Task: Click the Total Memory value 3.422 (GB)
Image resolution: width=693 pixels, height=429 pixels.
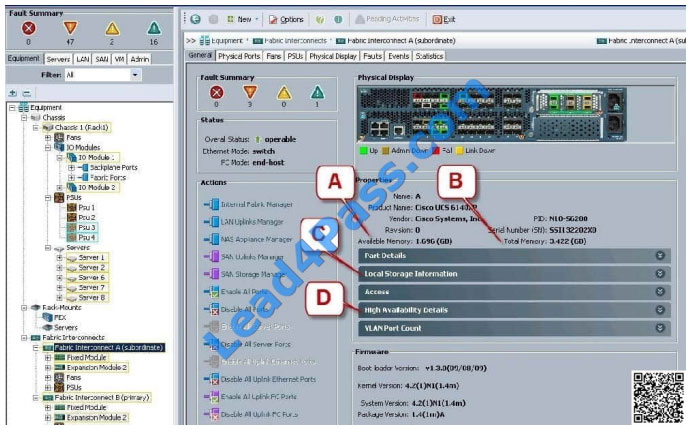Action: (x=568, y=242)
